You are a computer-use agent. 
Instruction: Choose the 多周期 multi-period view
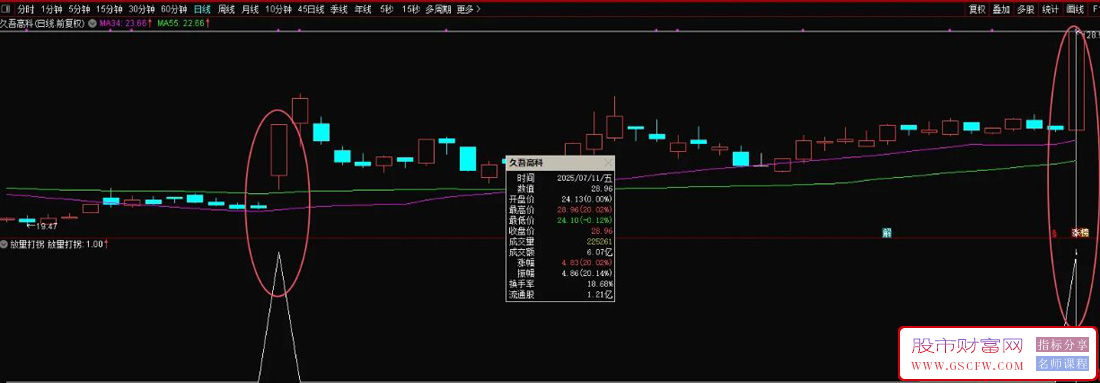click(x=438, y=9)
